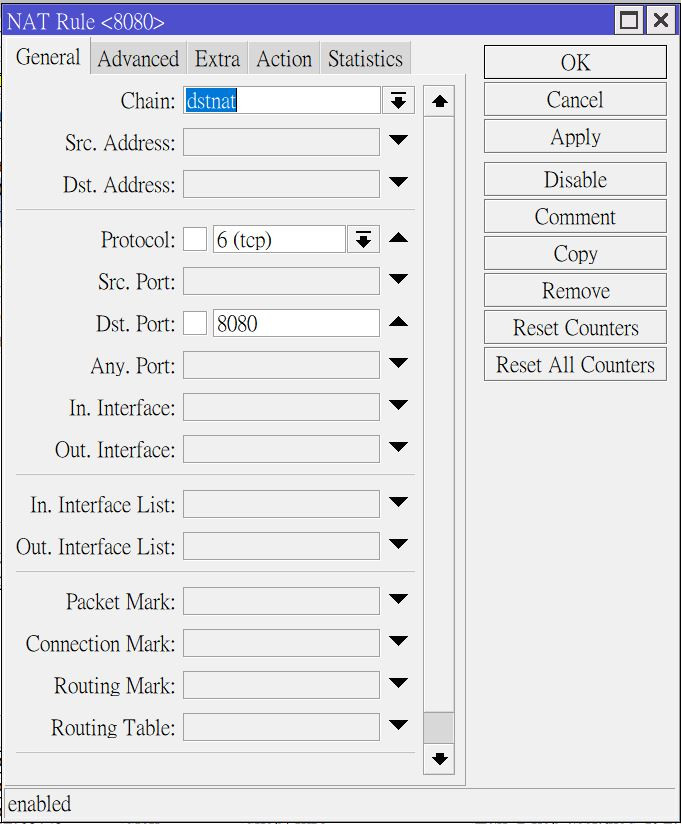Viewport: 681px width, 824px height.
Task: Toggle the Protocol invert checkbox
Action: [194, 240]
